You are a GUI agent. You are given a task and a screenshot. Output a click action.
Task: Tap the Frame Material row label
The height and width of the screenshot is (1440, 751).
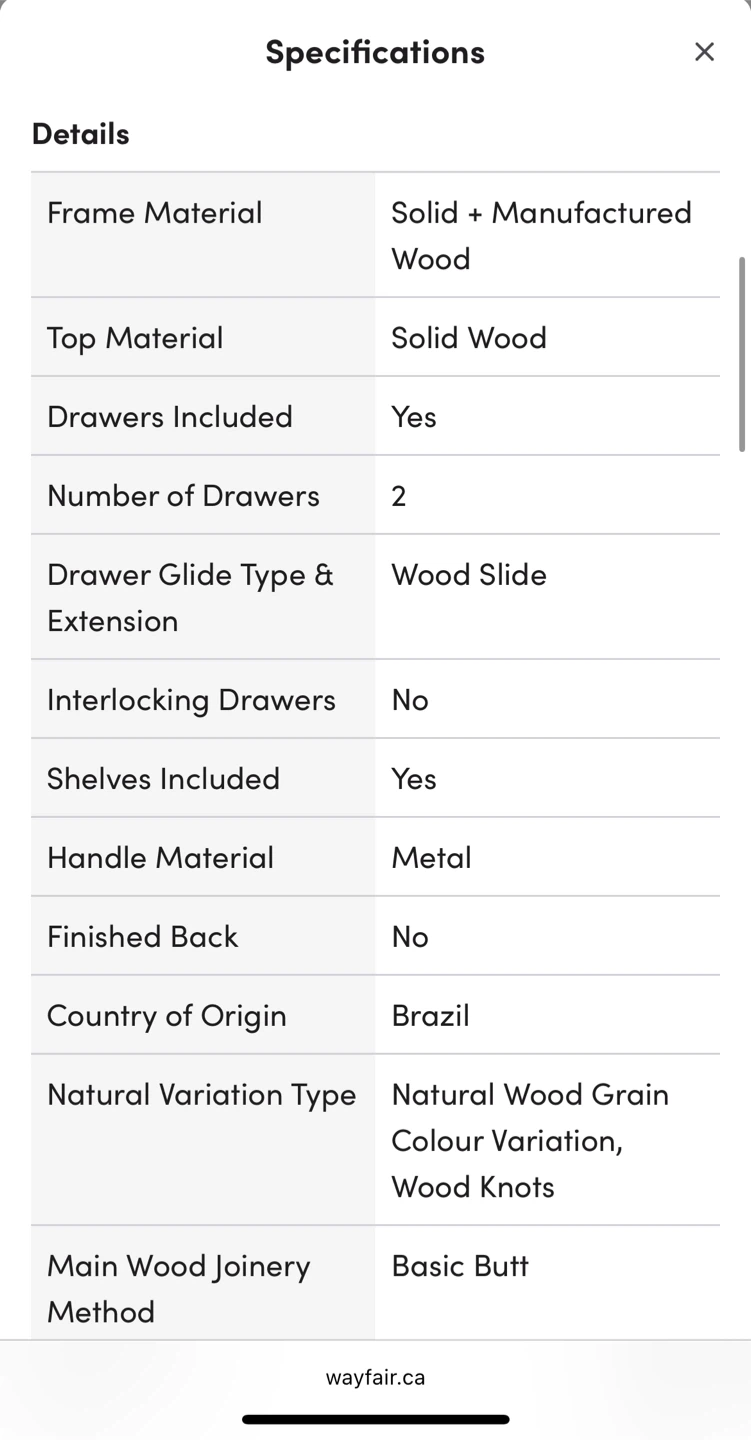pyautogui.click(x=155, y=212)
